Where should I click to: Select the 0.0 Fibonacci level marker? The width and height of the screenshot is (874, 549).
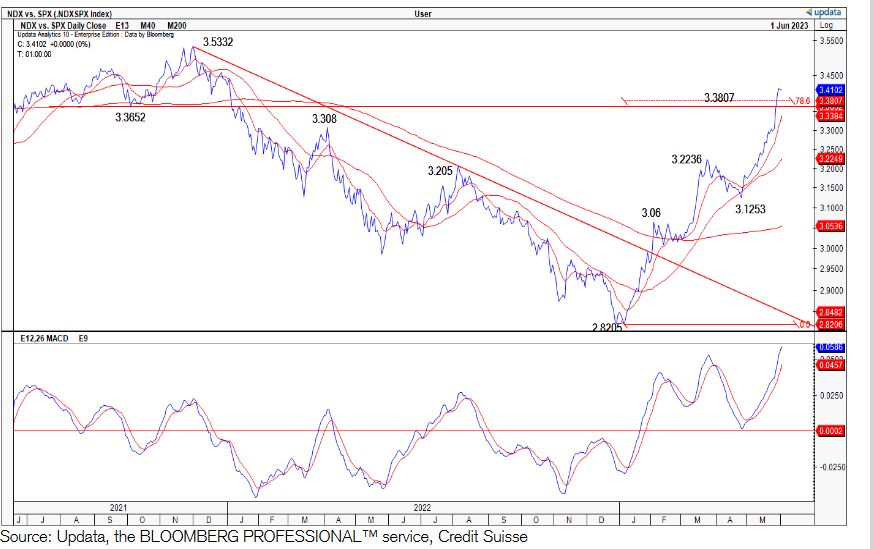(x=803, y=324)
